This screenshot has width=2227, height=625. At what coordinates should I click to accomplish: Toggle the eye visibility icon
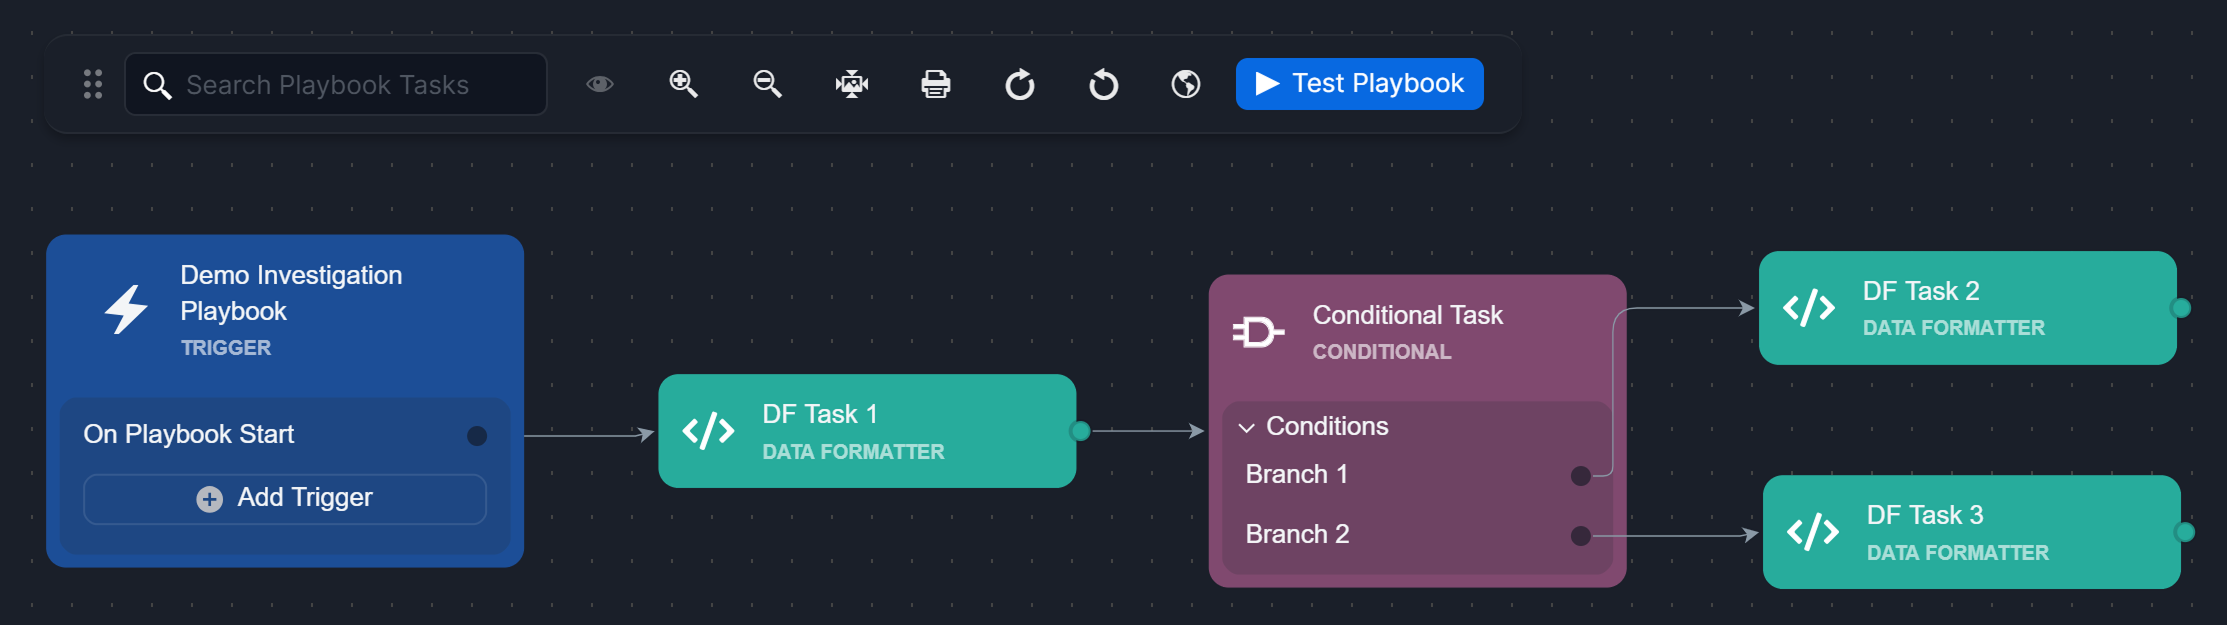click(x=600, y=84)
